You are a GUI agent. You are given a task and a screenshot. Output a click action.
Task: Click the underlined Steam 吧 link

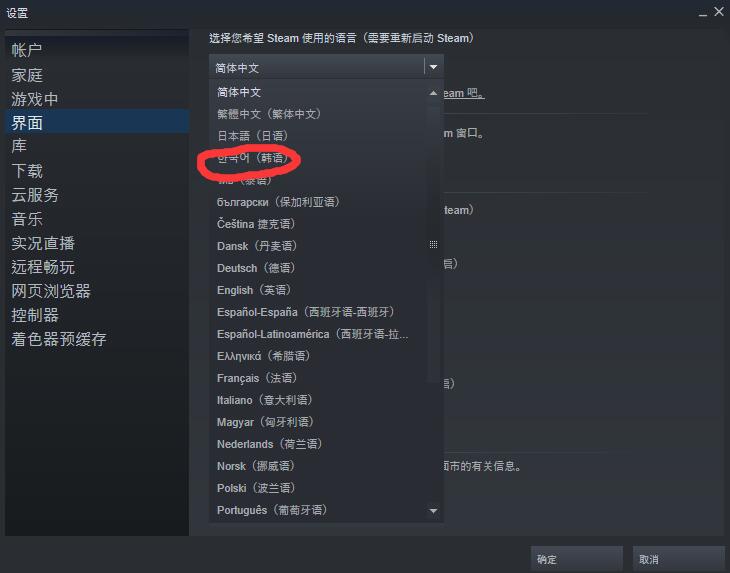(x=463, y=93)
